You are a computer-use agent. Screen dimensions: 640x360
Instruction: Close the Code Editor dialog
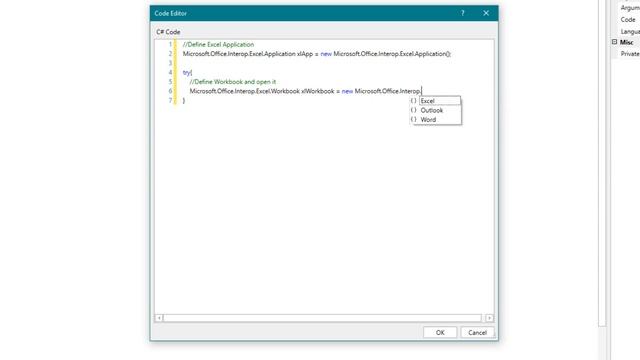coord(486,13)
